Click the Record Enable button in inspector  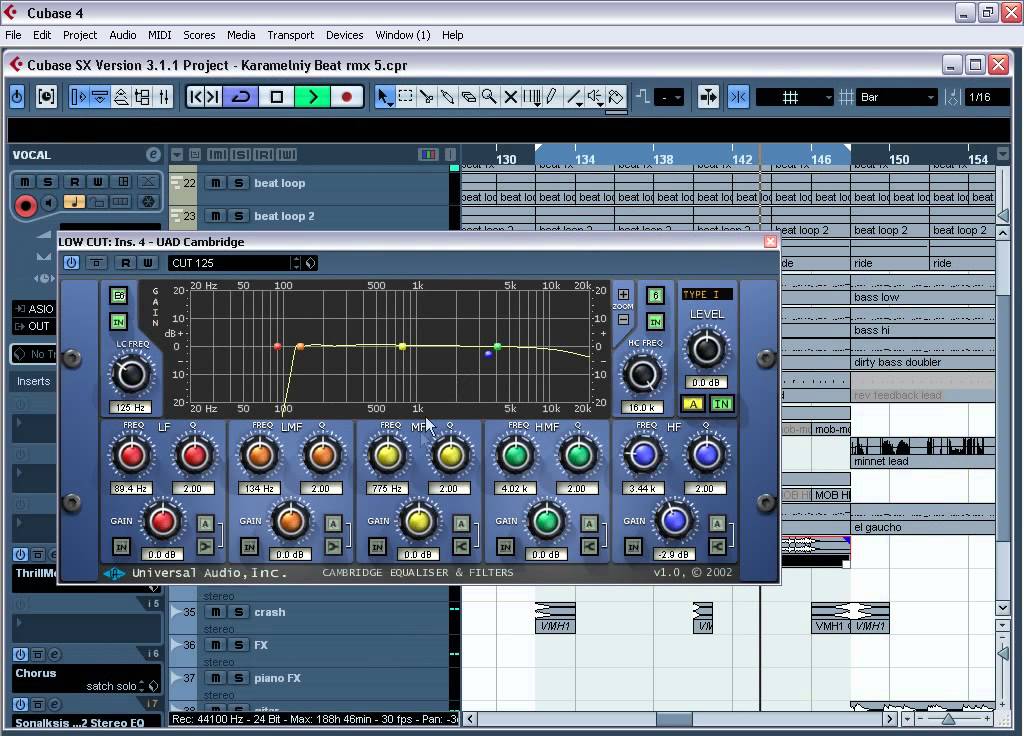tap(25, 206)
